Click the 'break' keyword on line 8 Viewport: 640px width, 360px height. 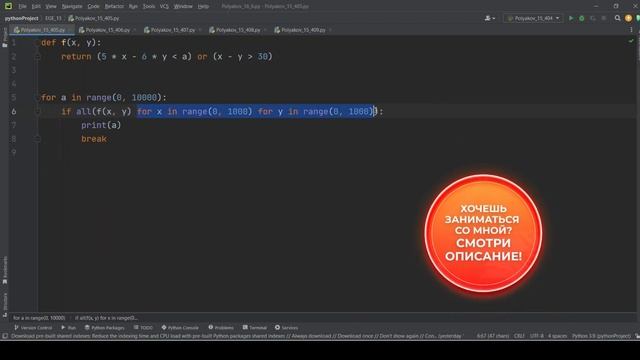coord(94,139)
